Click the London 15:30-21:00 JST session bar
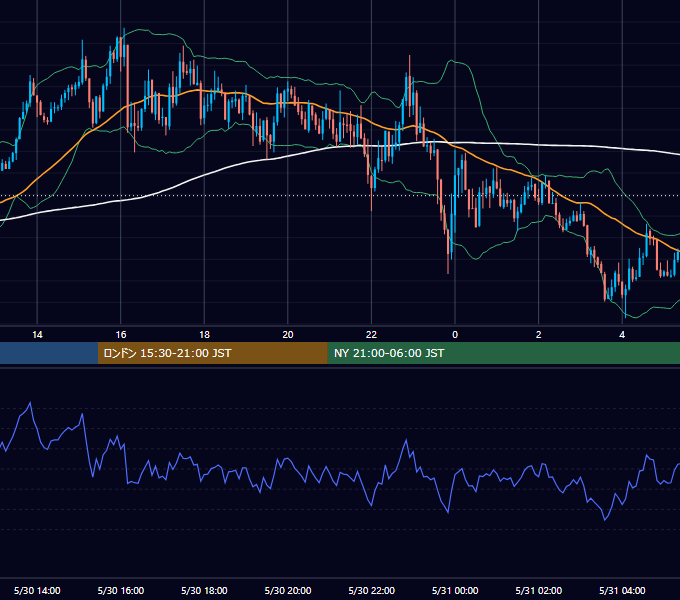The image size is (680, 600). pos(212,353)
